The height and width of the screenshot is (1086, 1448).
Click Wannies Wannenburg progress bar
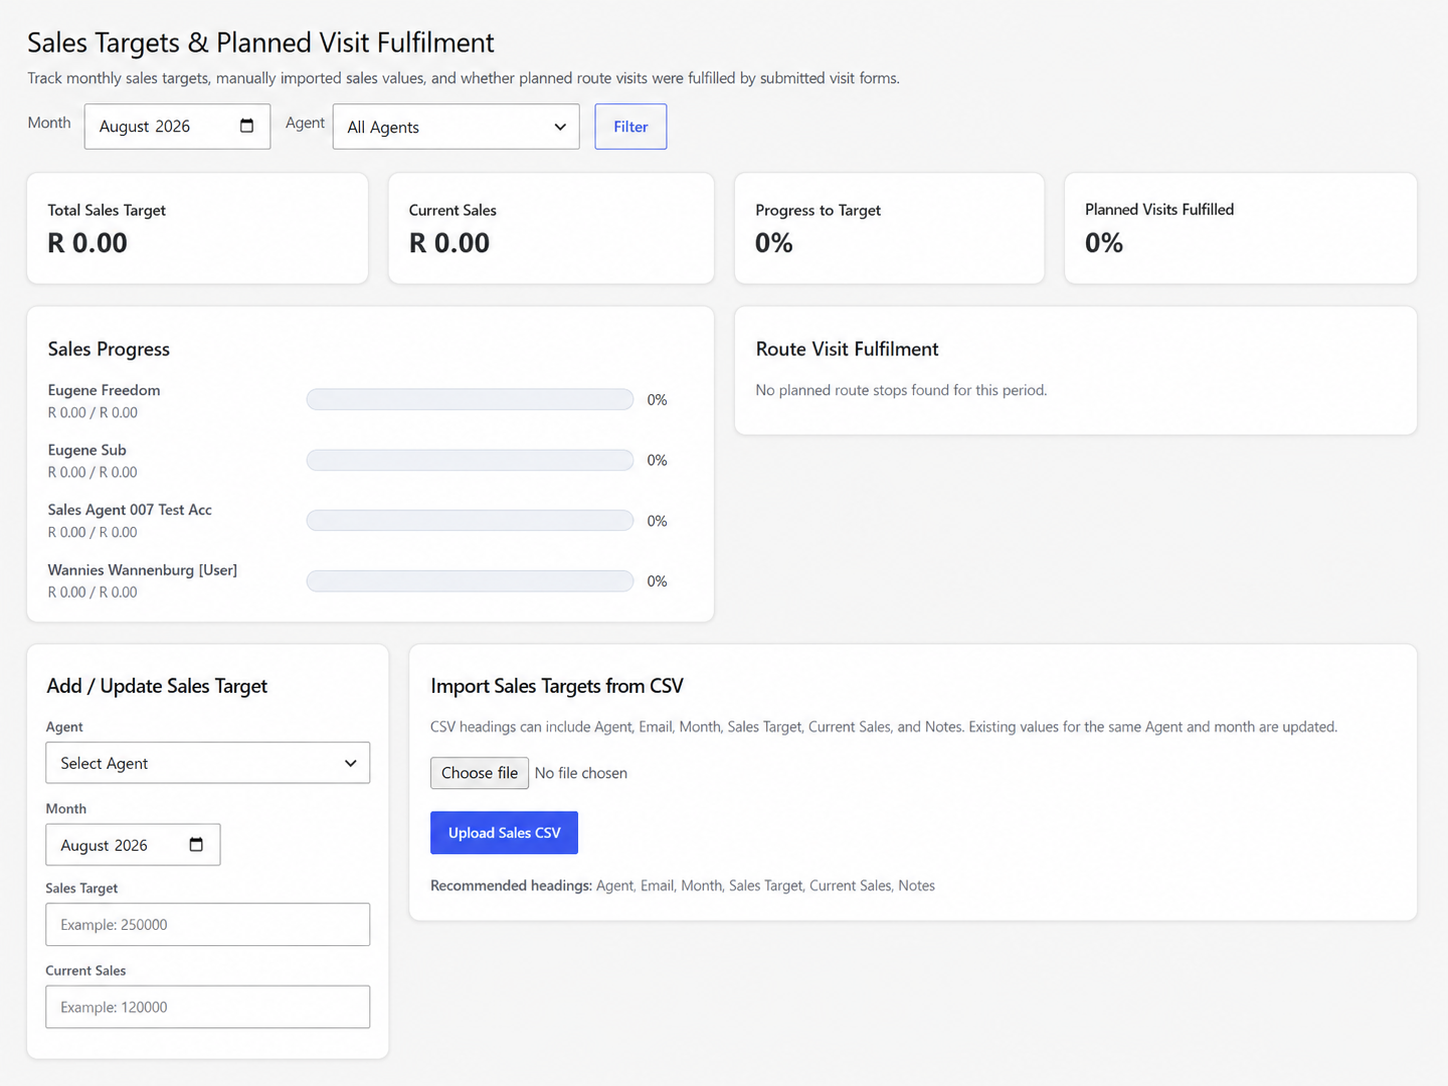point(470,581)
